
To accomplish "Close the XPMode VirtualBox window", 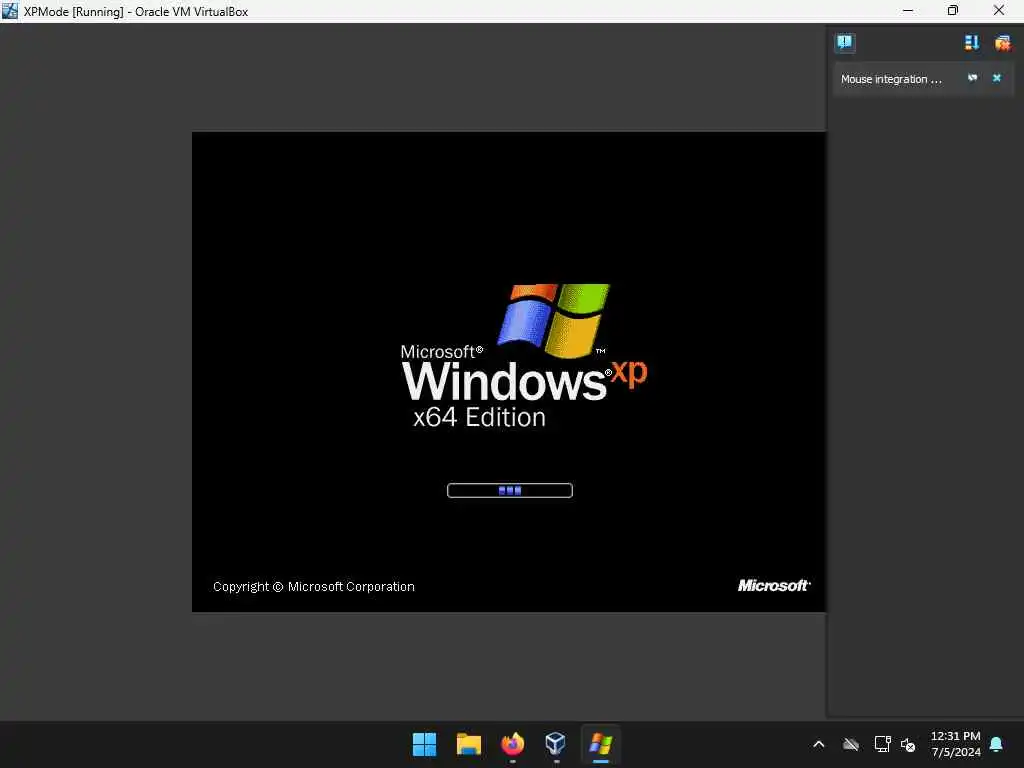I will [999, 11].
